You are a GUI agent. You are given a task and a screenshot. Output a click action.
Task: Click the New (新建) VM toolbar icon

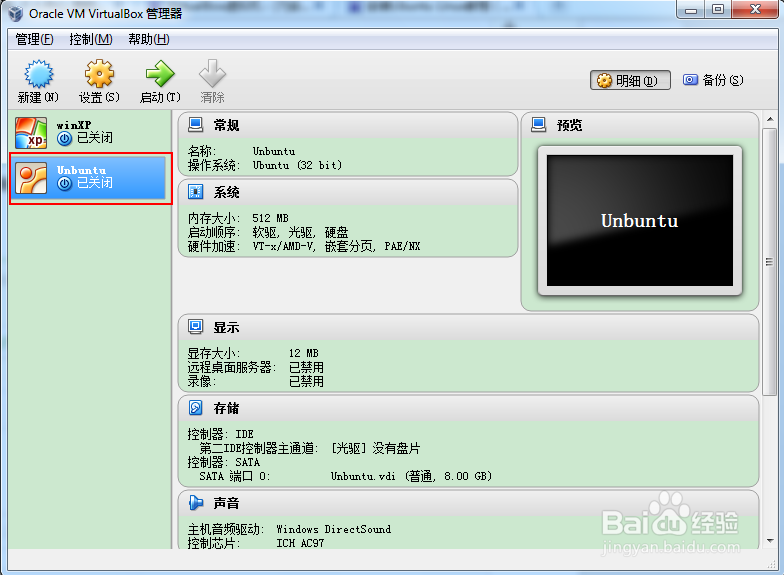(x=38, y=74)
